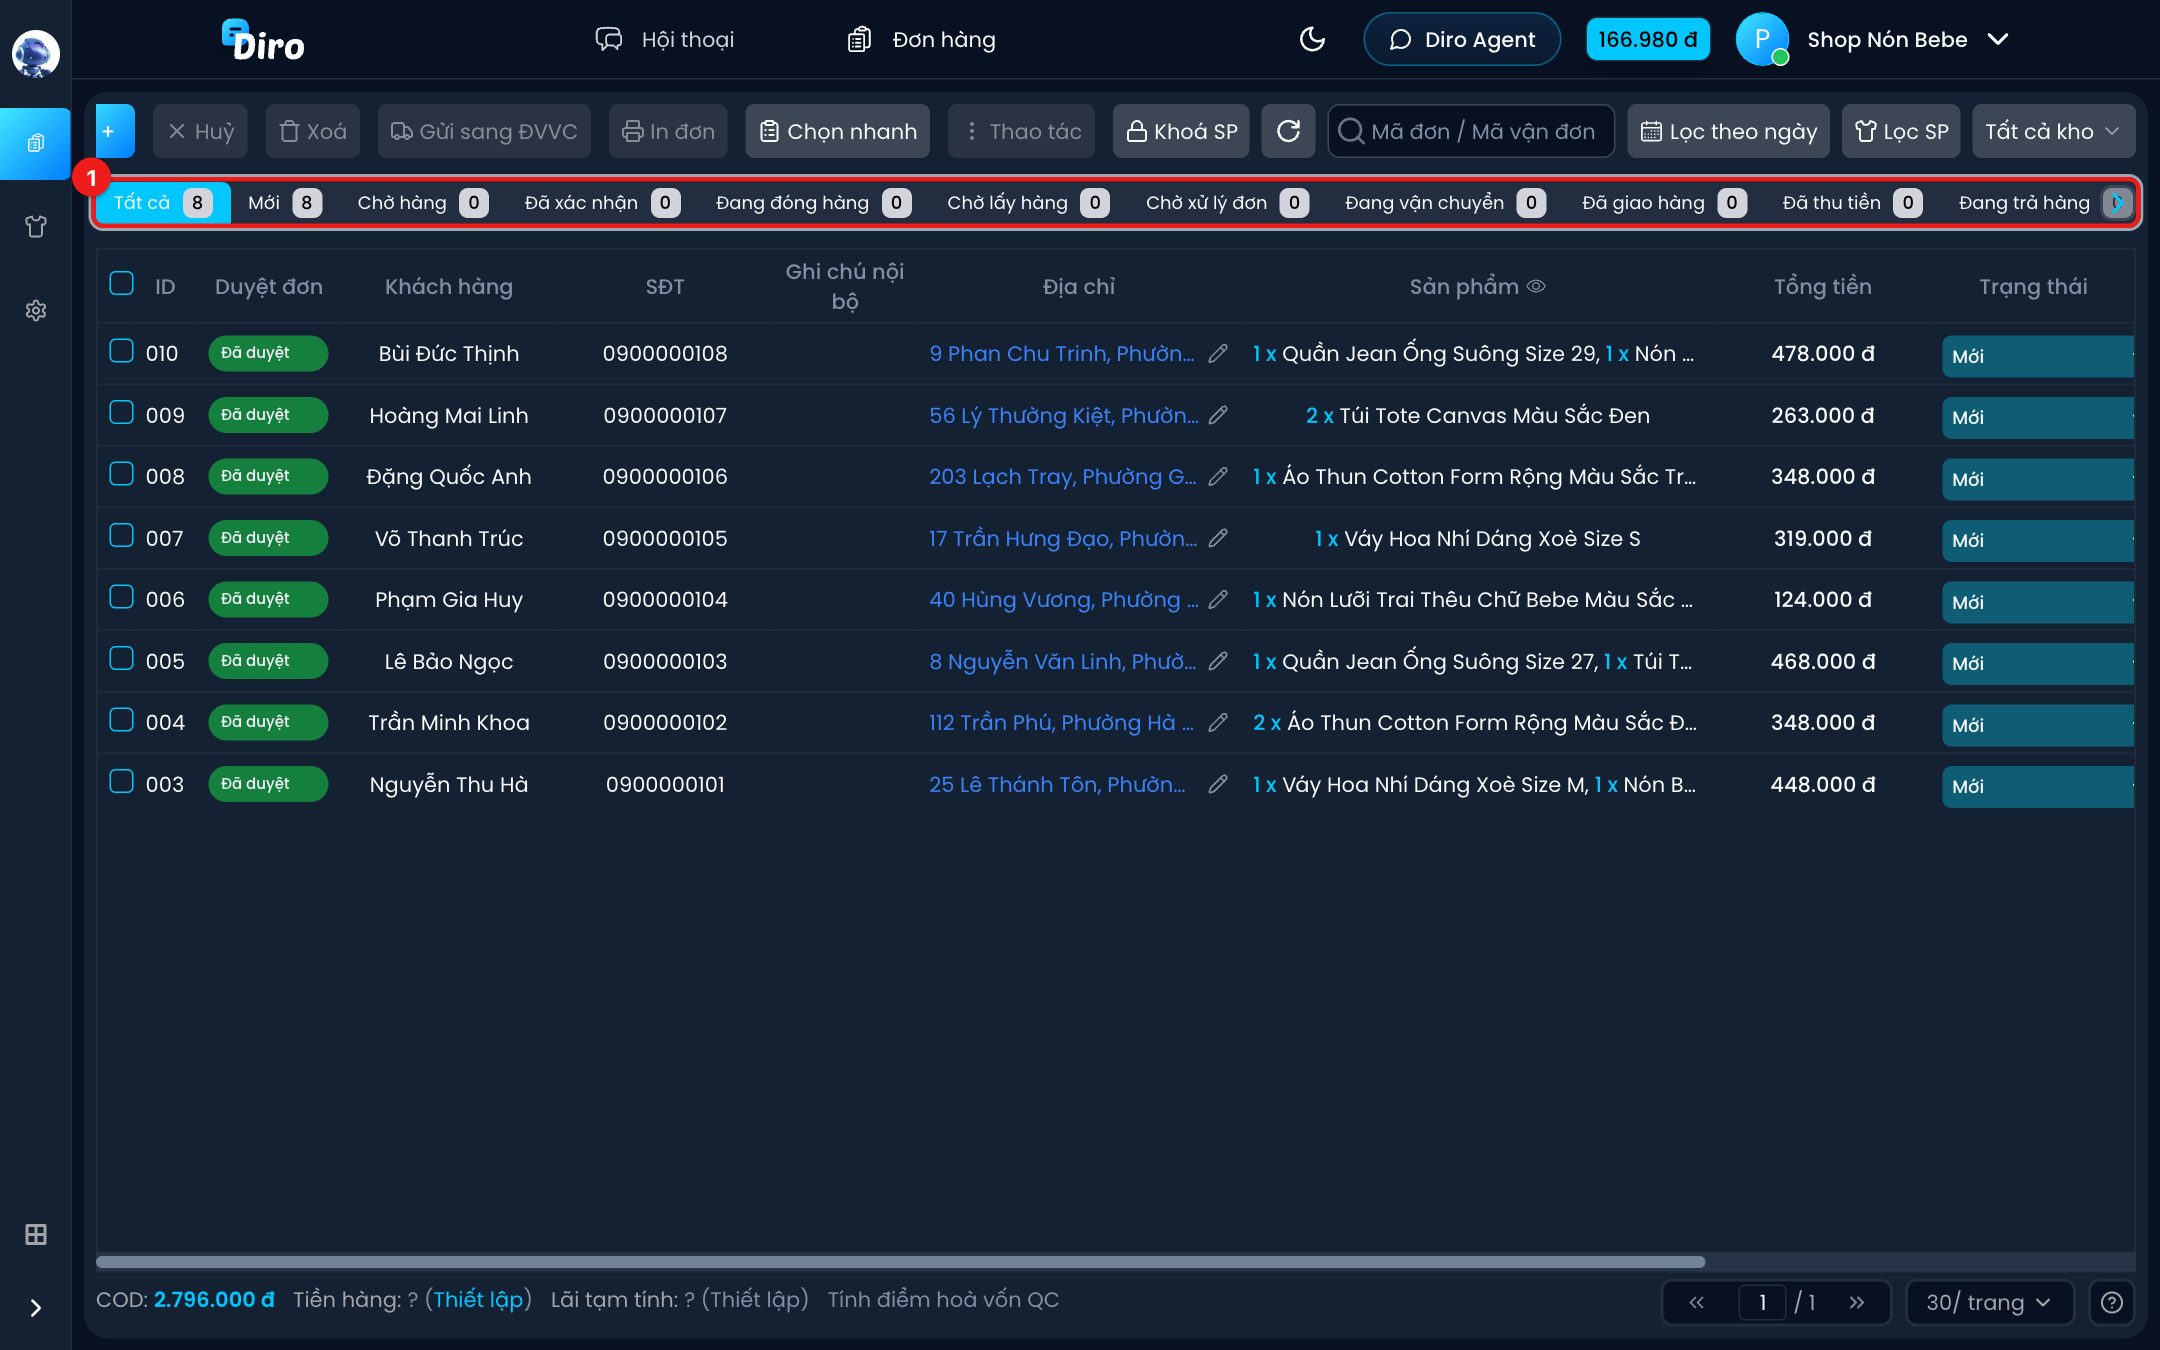This screenshot has height=1350, width=2160.
Task: Click the refresh orders icon
Action: click(1288, 131)
